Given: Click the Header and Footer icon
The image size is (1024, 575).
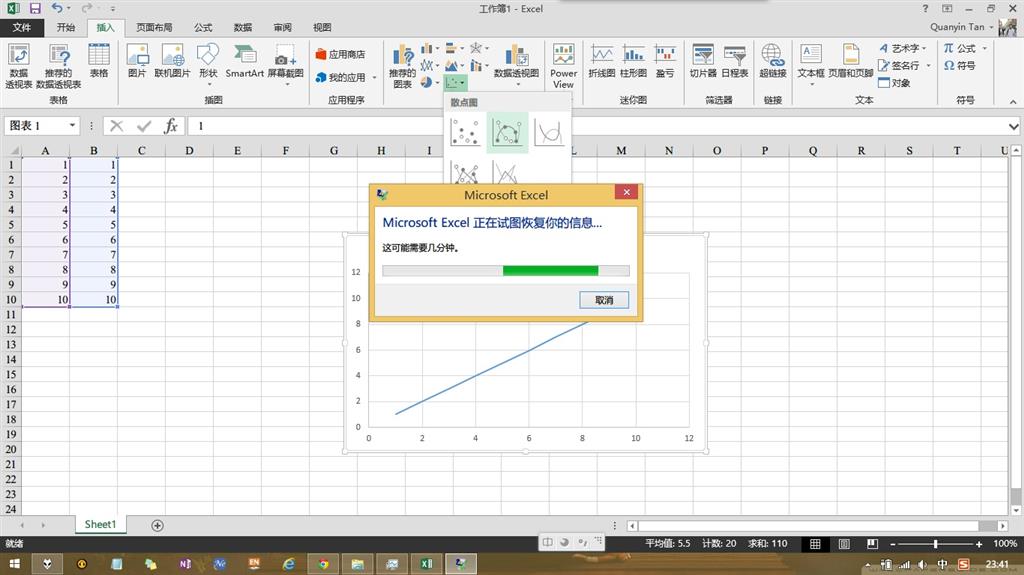Looking at the screenshot, I should [x=851, y=61].
